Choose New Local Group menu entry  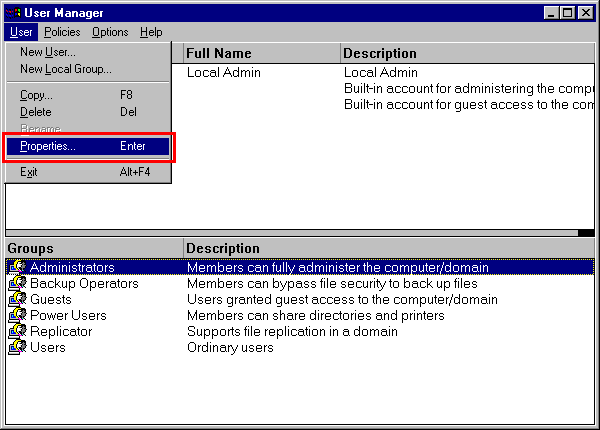(x=66, y=69)
